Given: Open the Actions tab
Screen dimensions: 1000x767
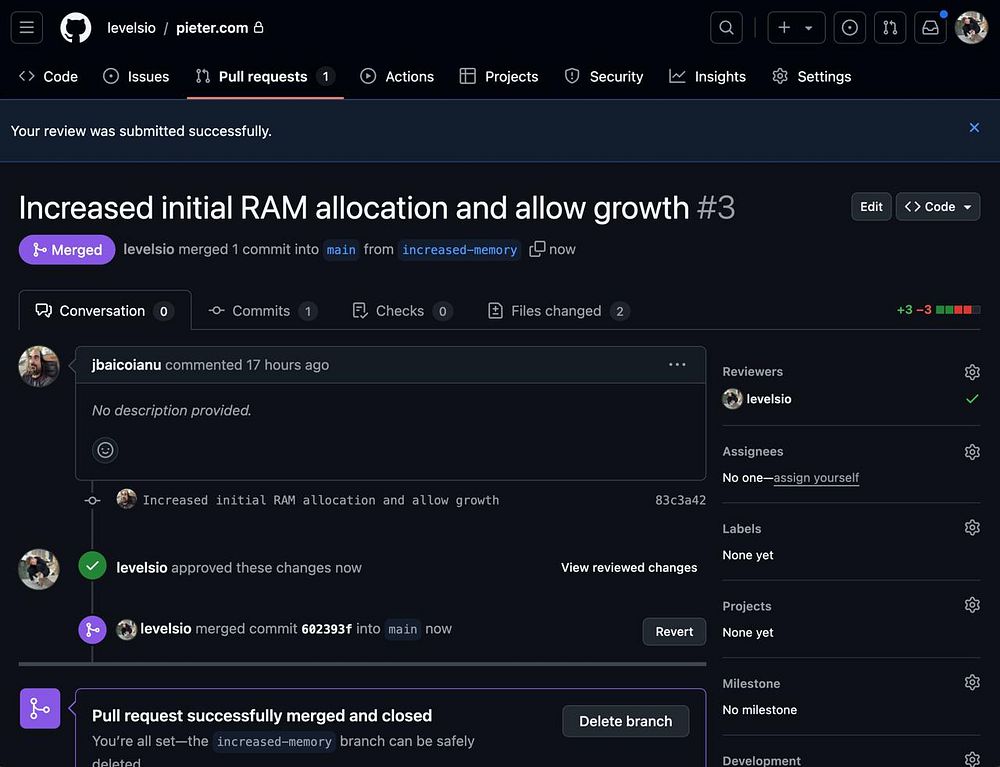Looking at the screenshot, I should coord(397,77).
